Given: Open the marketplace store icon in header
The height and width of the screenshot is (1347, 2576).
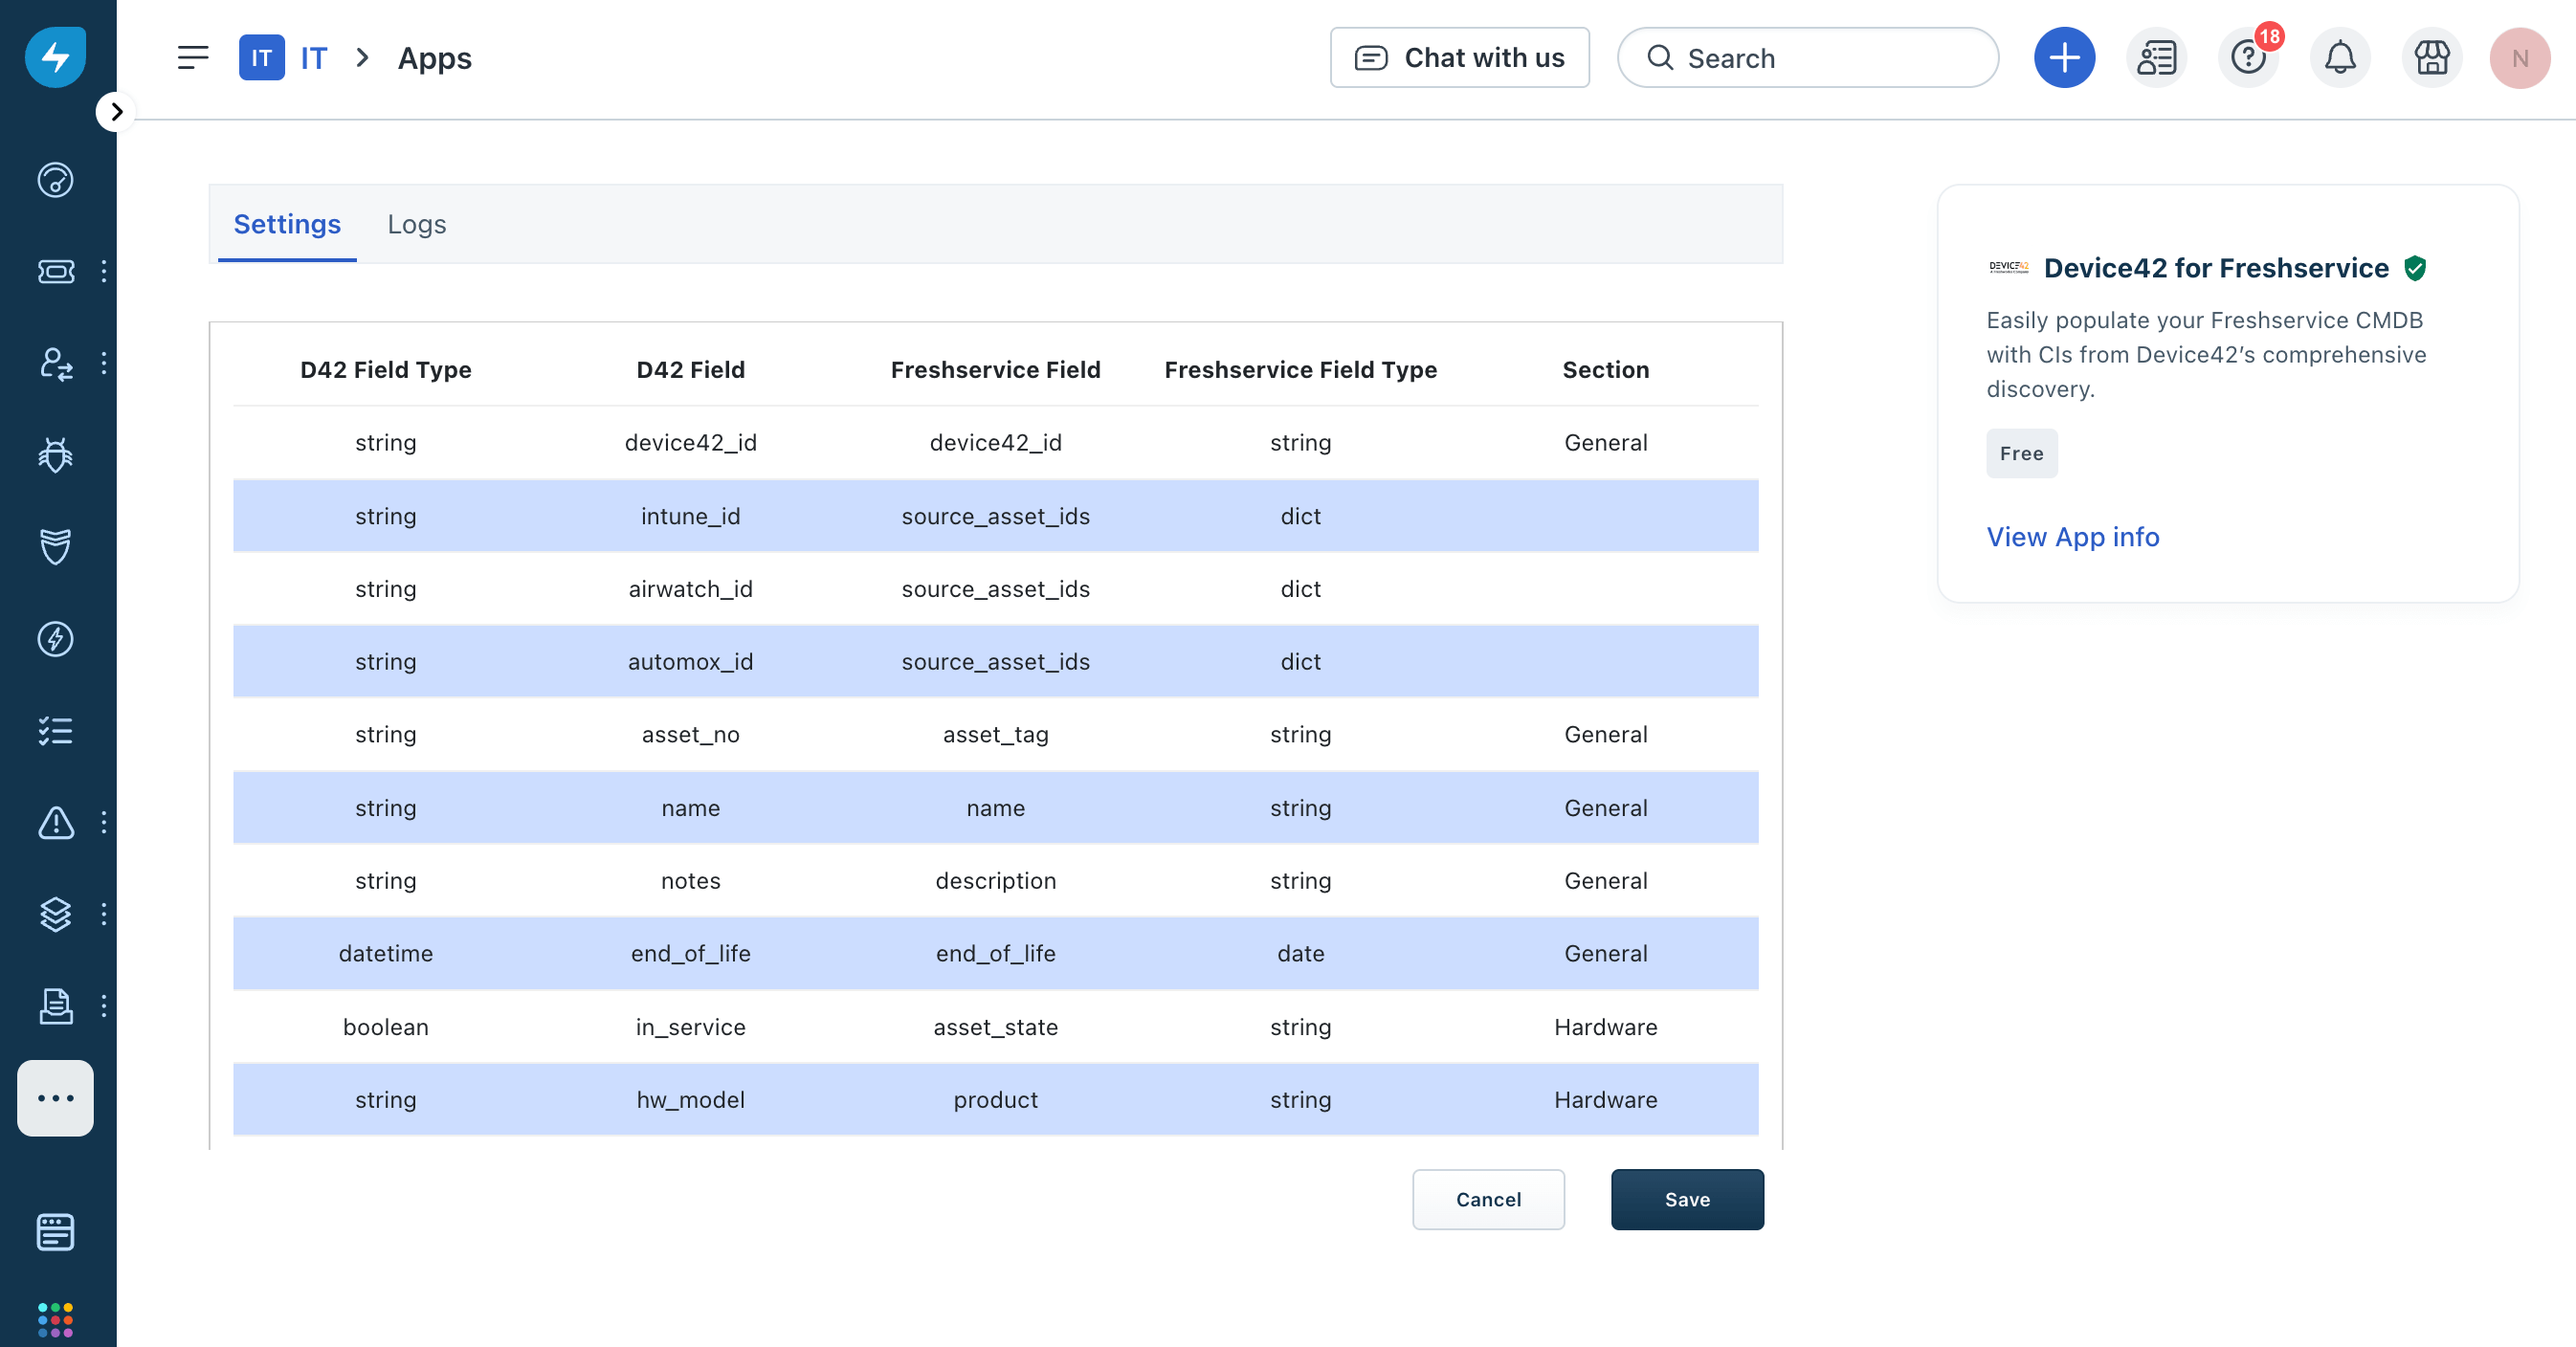Looking at the screenshot, I should 2431,58.
